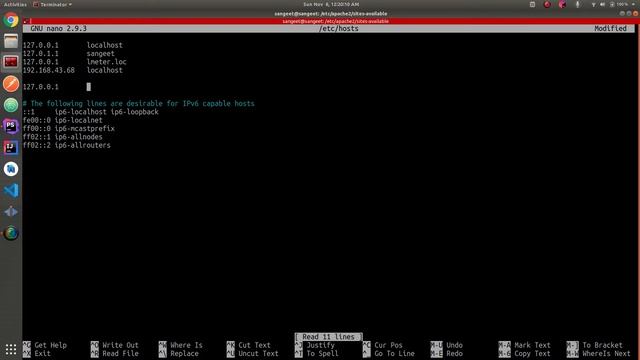Click the pink tray indicator
640x360 pixels.
[562, 4]
